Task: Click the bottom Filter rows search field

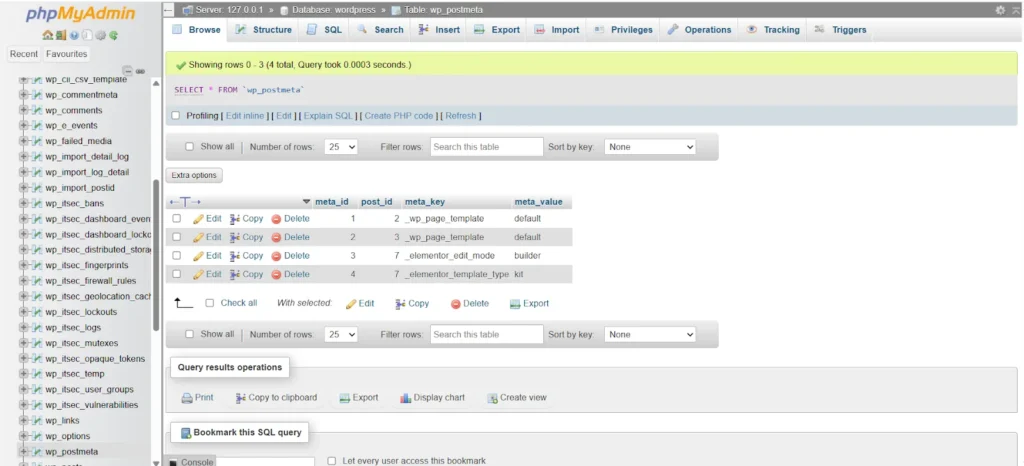Action: click(x=487, y=334)
